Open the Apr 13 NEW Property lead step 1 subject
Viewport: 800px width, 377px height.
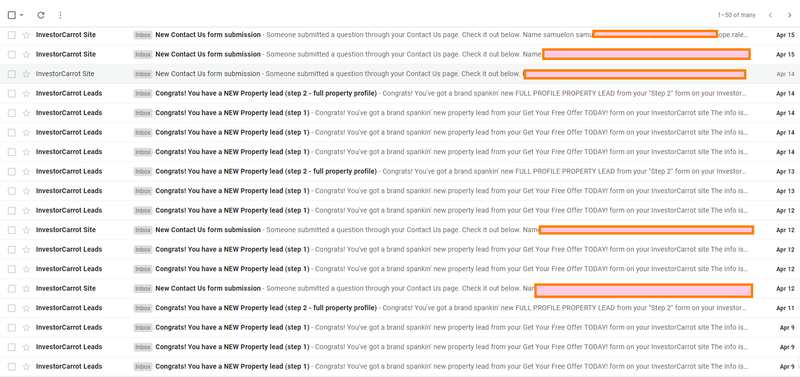point(232,191)
